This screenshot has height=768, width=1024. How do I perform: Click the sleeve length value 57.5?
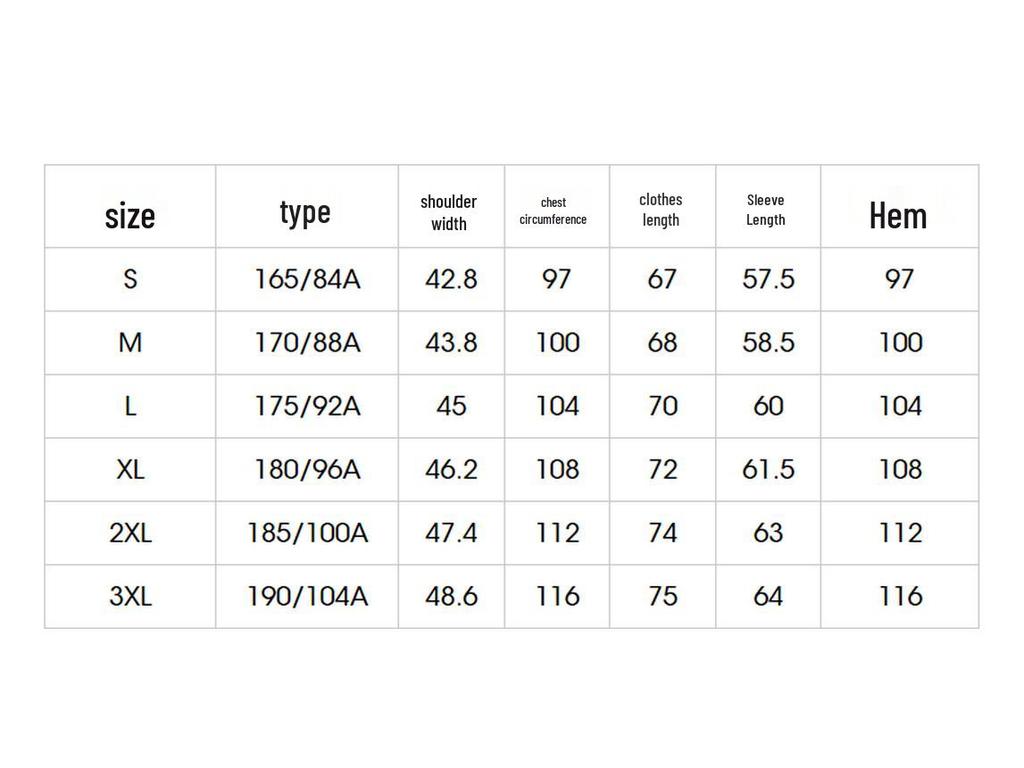click(768, 279)
